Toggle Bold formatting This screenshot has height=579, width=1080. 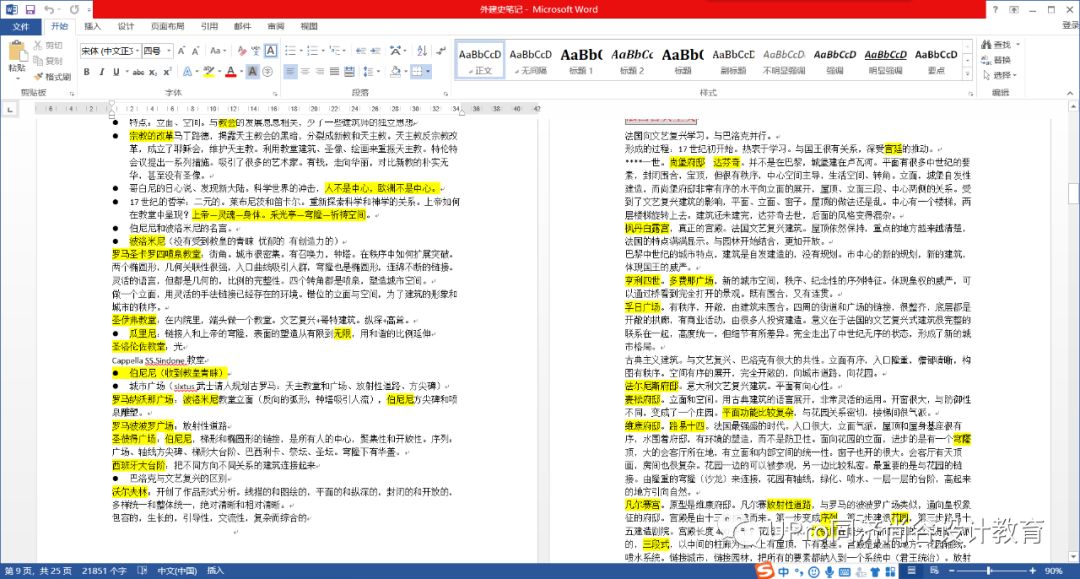87,72
